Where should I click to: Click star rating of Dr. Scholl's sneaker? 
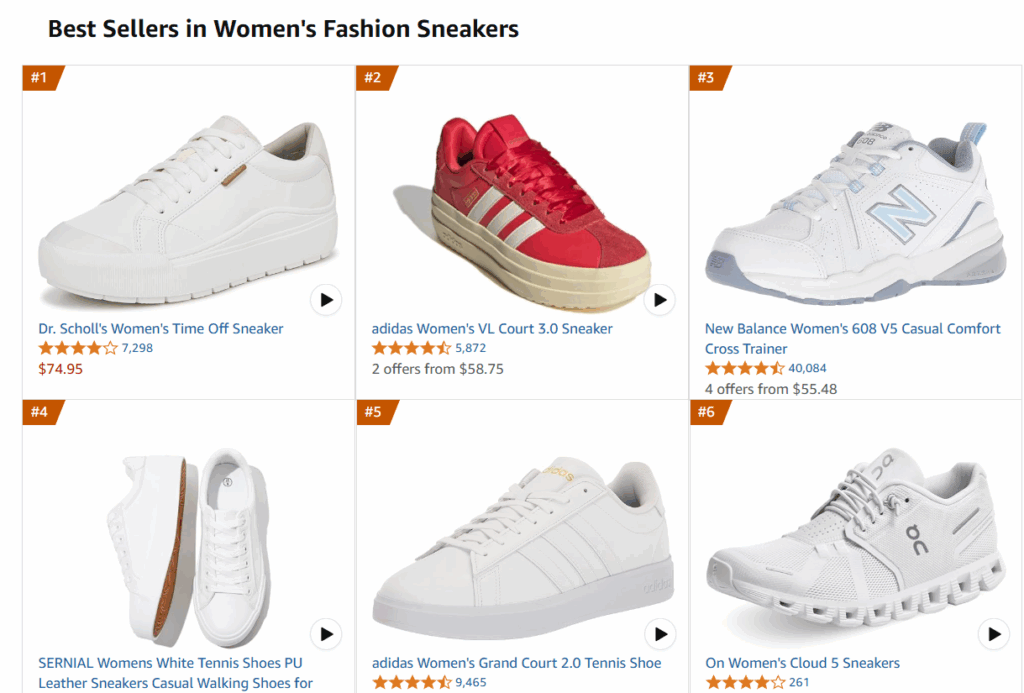78,348
